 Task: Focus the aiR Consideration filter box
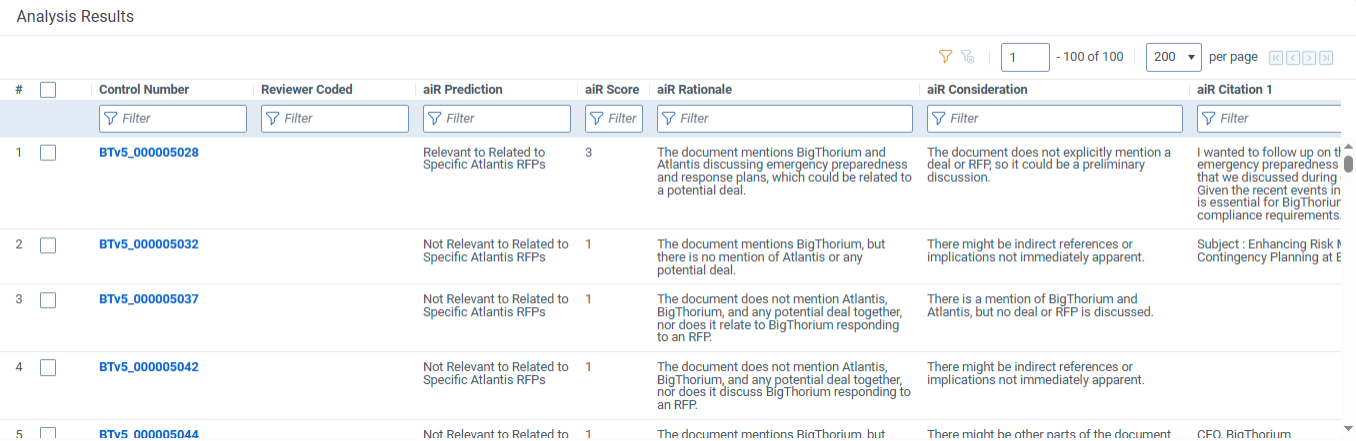tap(1055, 119)
